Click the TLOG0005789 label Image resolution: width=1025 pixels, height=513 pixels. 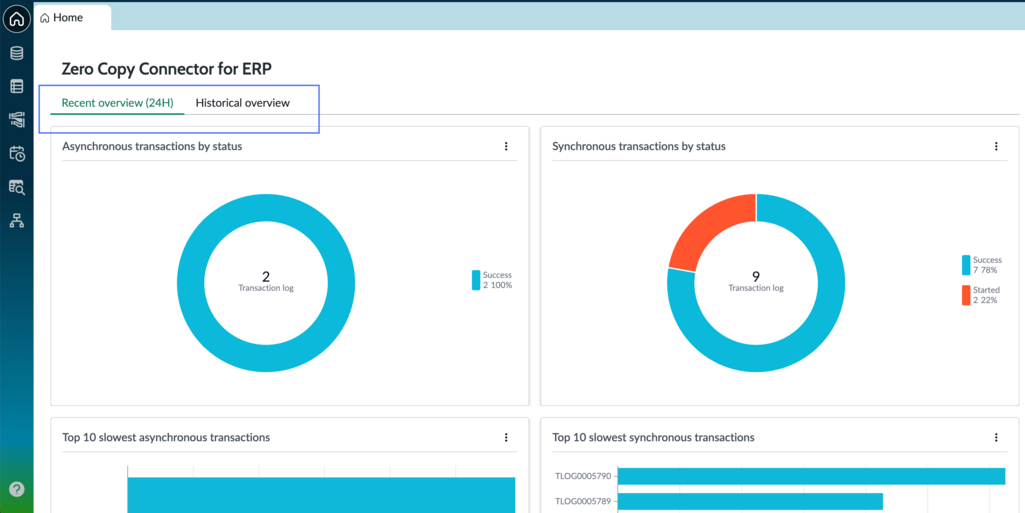click(x=583, y=501)
